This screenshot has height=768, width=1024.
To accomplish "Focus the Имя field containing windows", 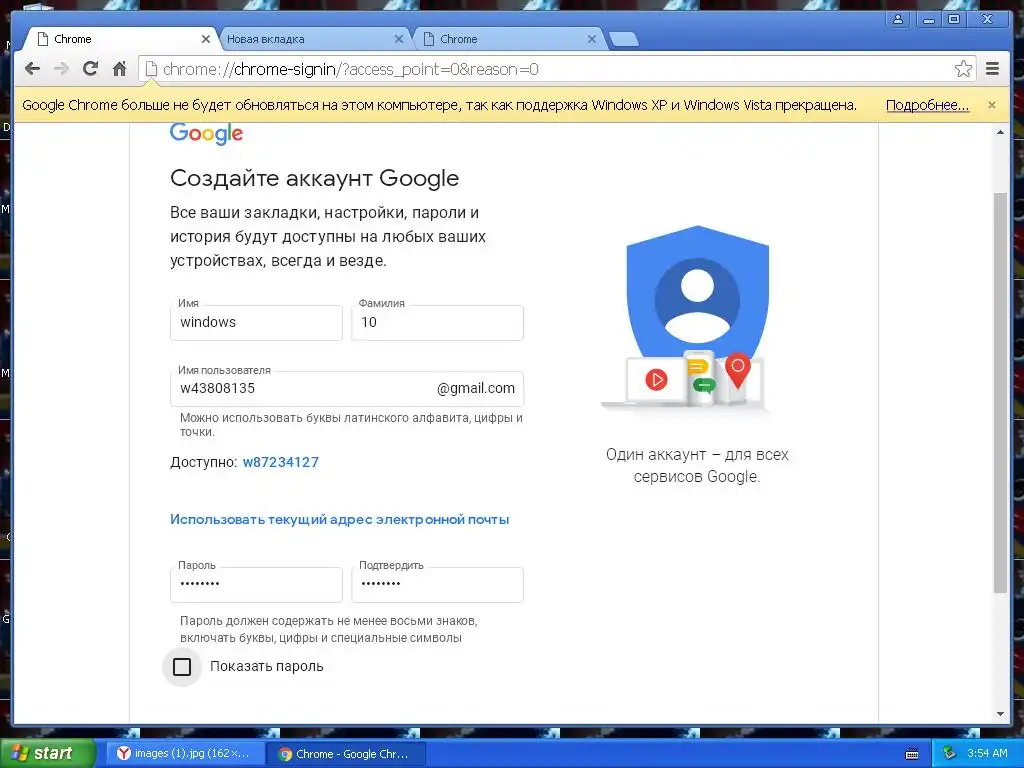I will [x=256, y=323].
